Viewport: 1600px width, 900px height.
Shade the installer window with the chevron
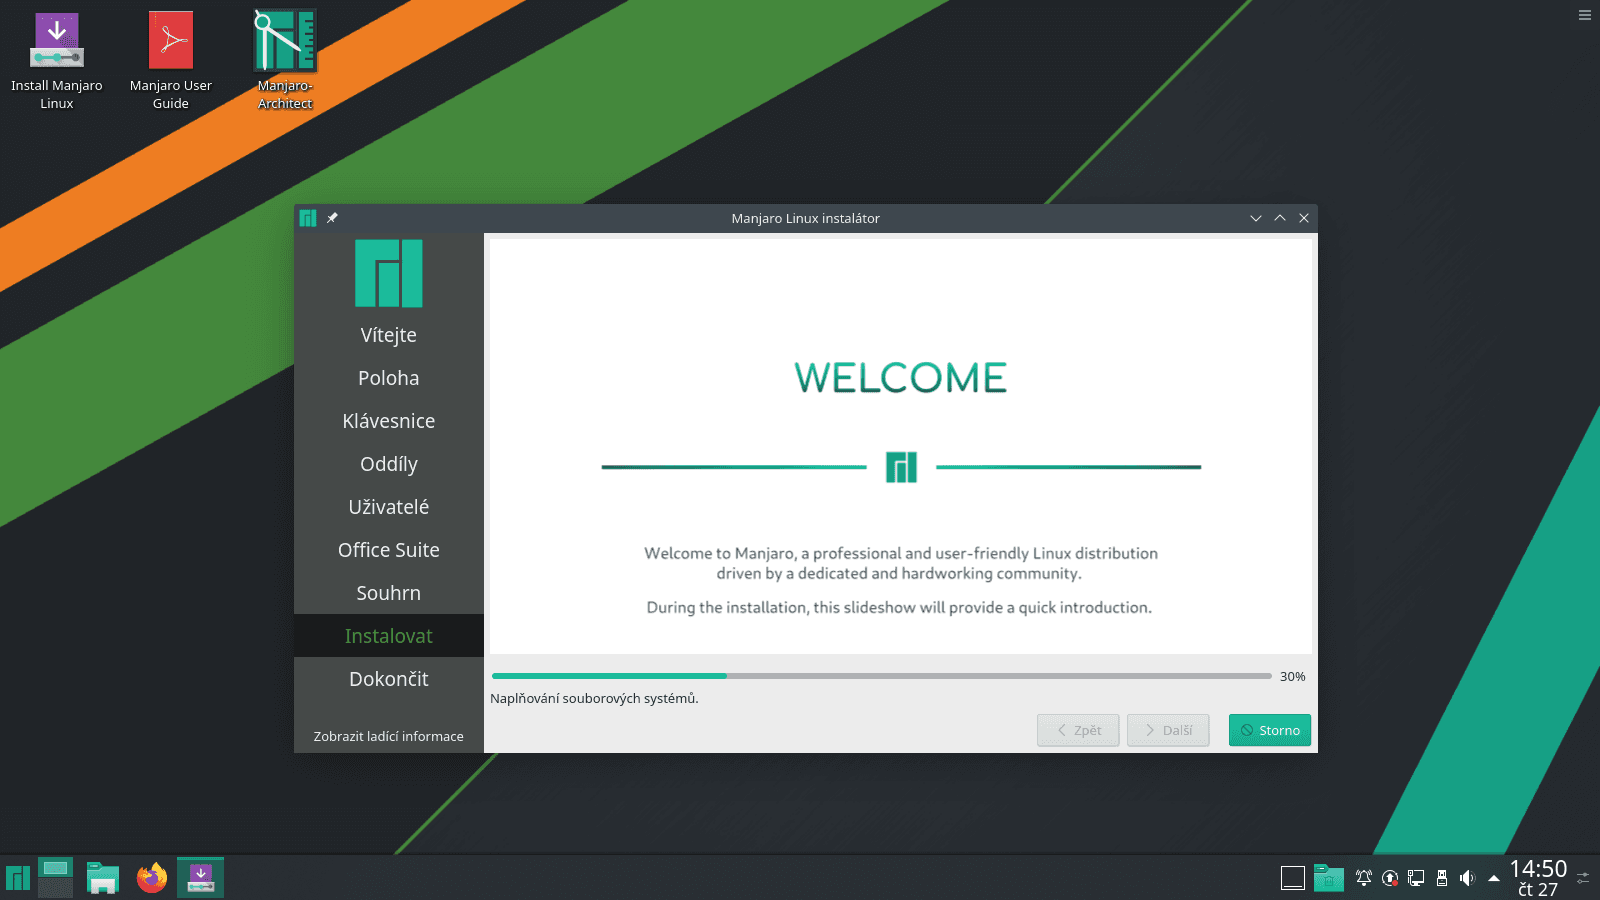(1256, 217)
